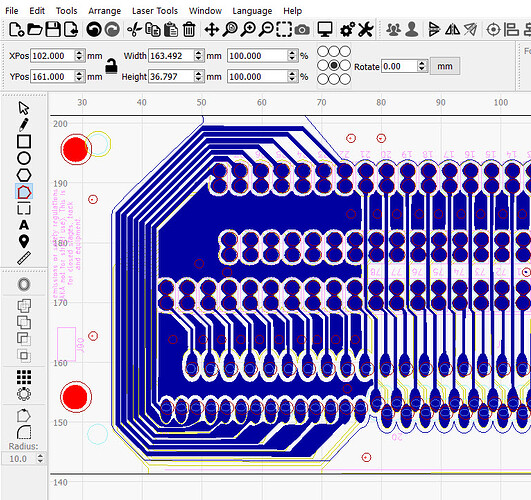The image size is (531, 500).
Task: Select the center anchor radio button
Action: coord(334,65)
